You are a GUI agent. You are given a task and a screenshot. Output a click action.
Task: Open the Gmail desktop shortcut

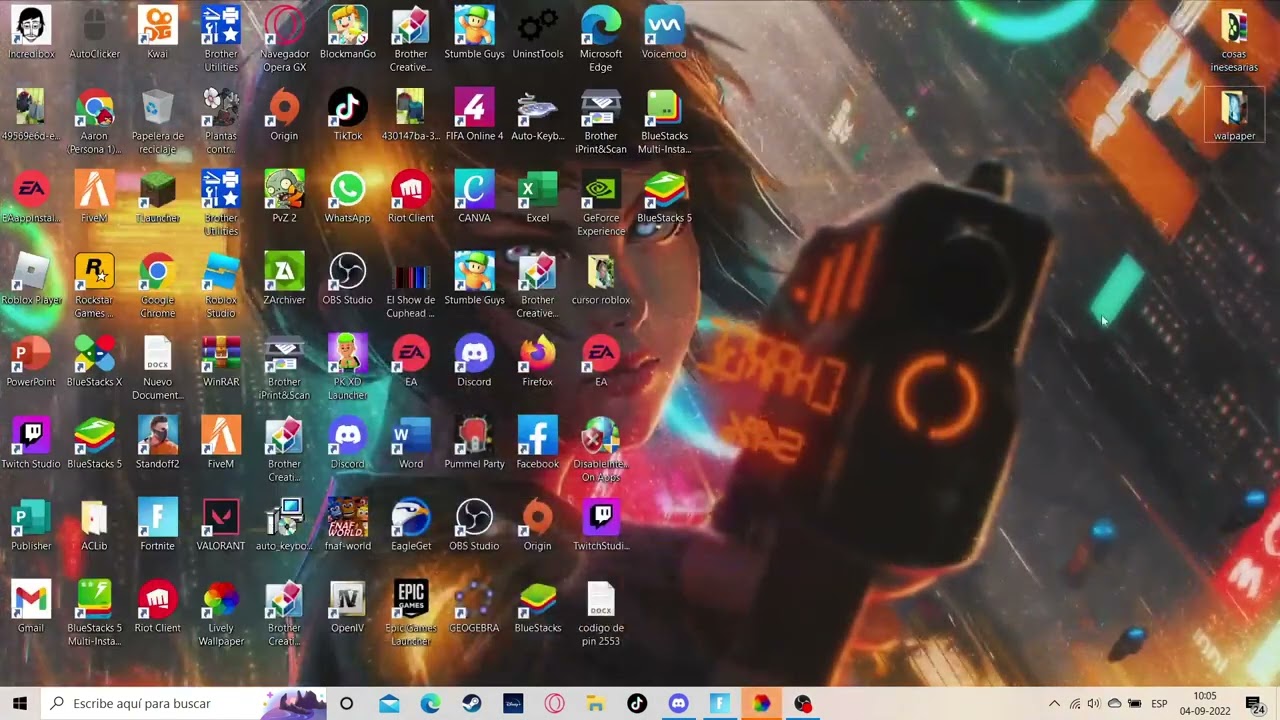[x=31, y=607]
